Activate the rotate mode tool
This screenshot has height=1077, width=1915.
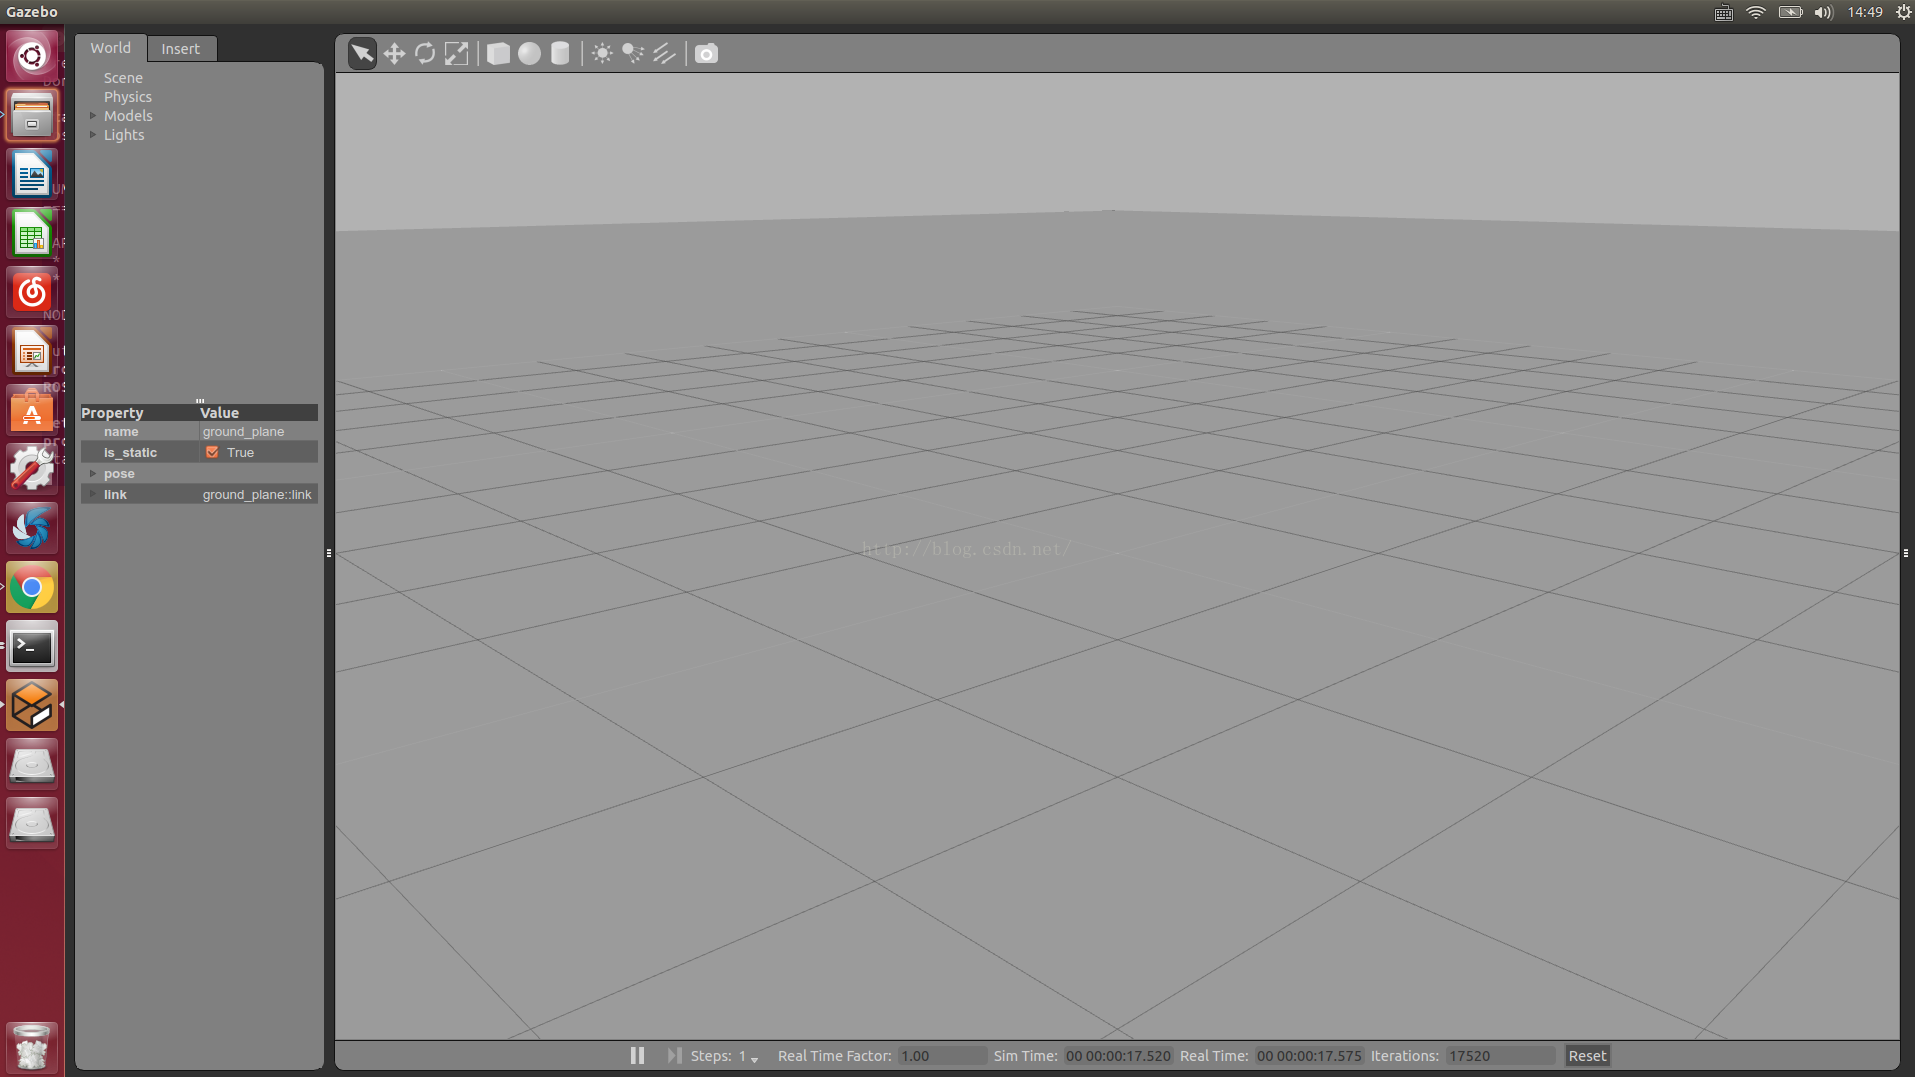tap(425, 53)
